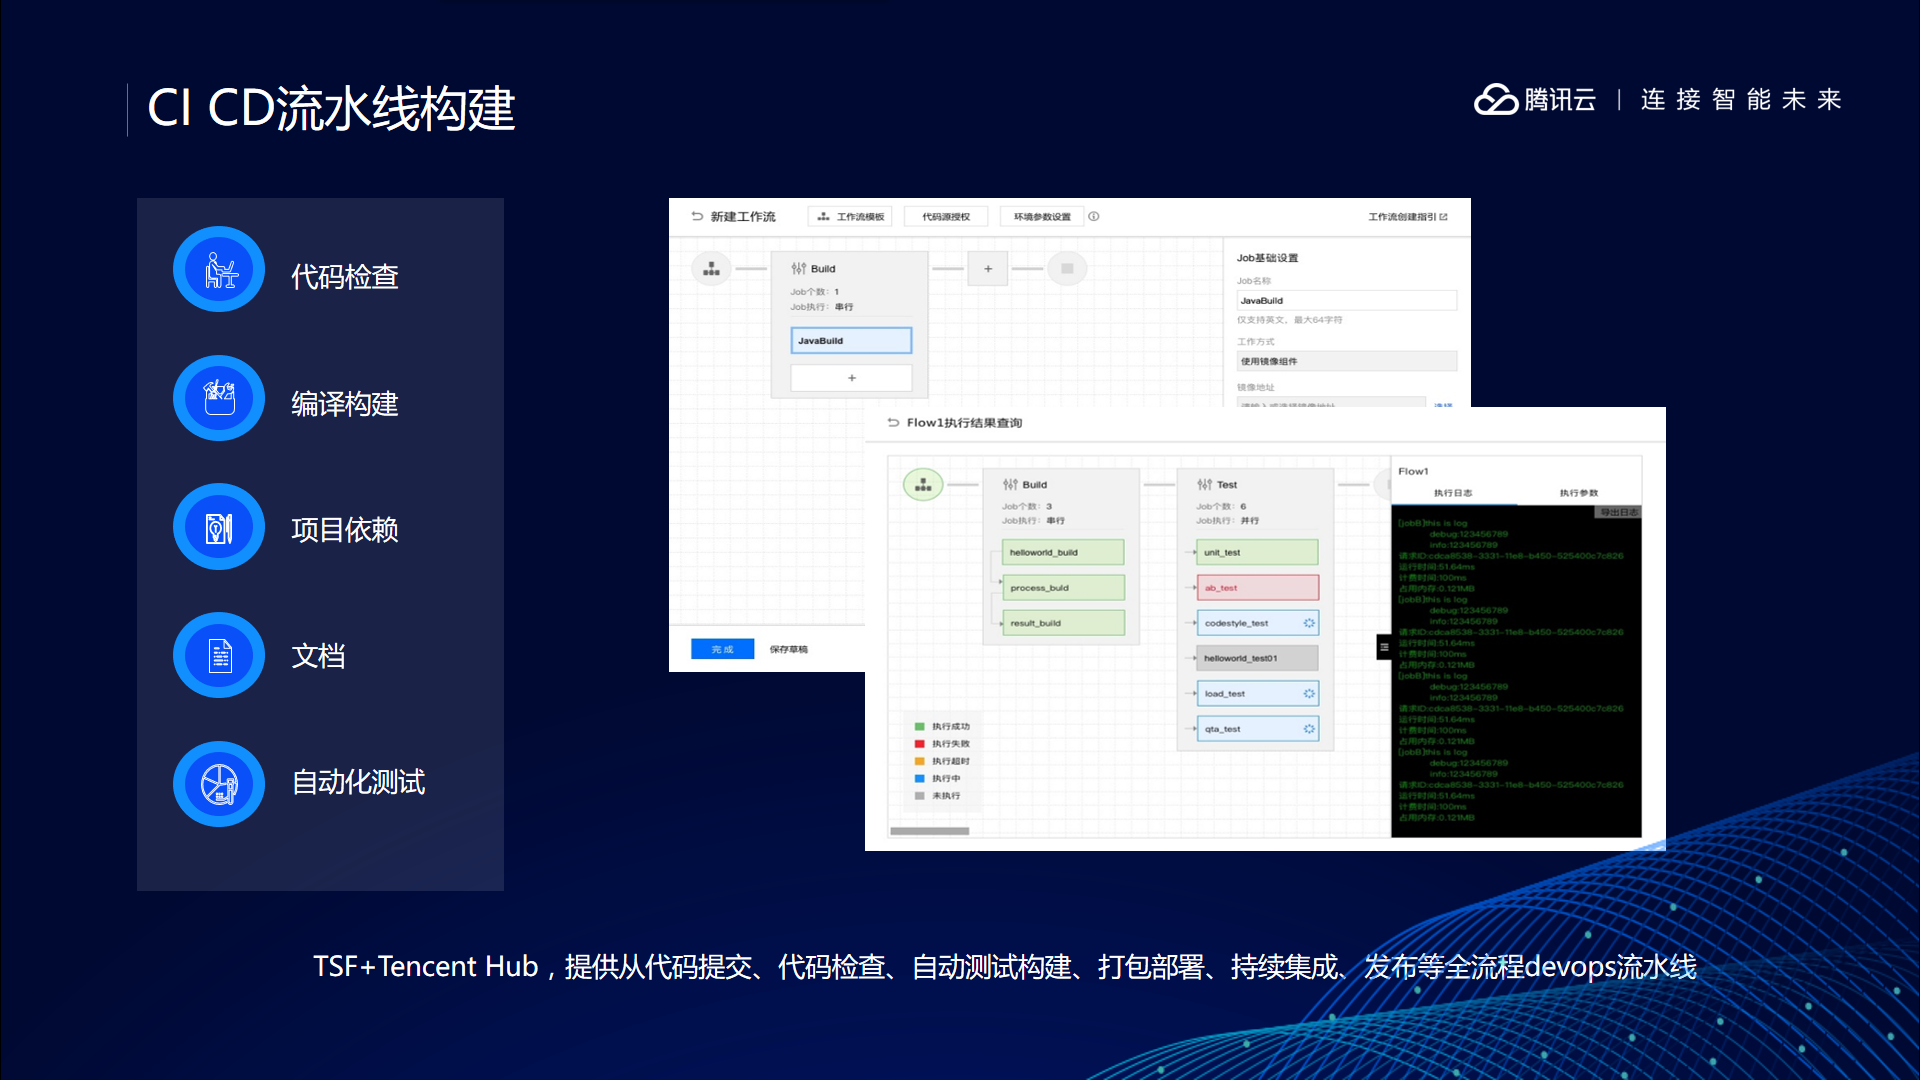Click the blue 执行中 legend swatch
This screenshot has width=1920, height=1080.
coord(919,778)
